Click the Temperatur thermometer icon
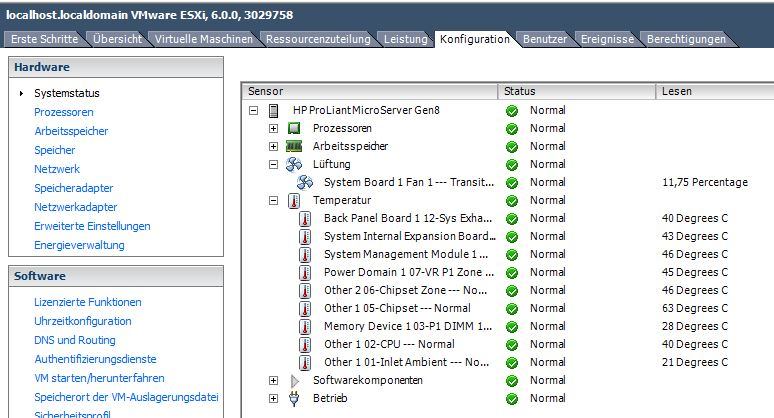Image resolution: width=774 pixels, height=418 pixels. (x=294, y=200)
